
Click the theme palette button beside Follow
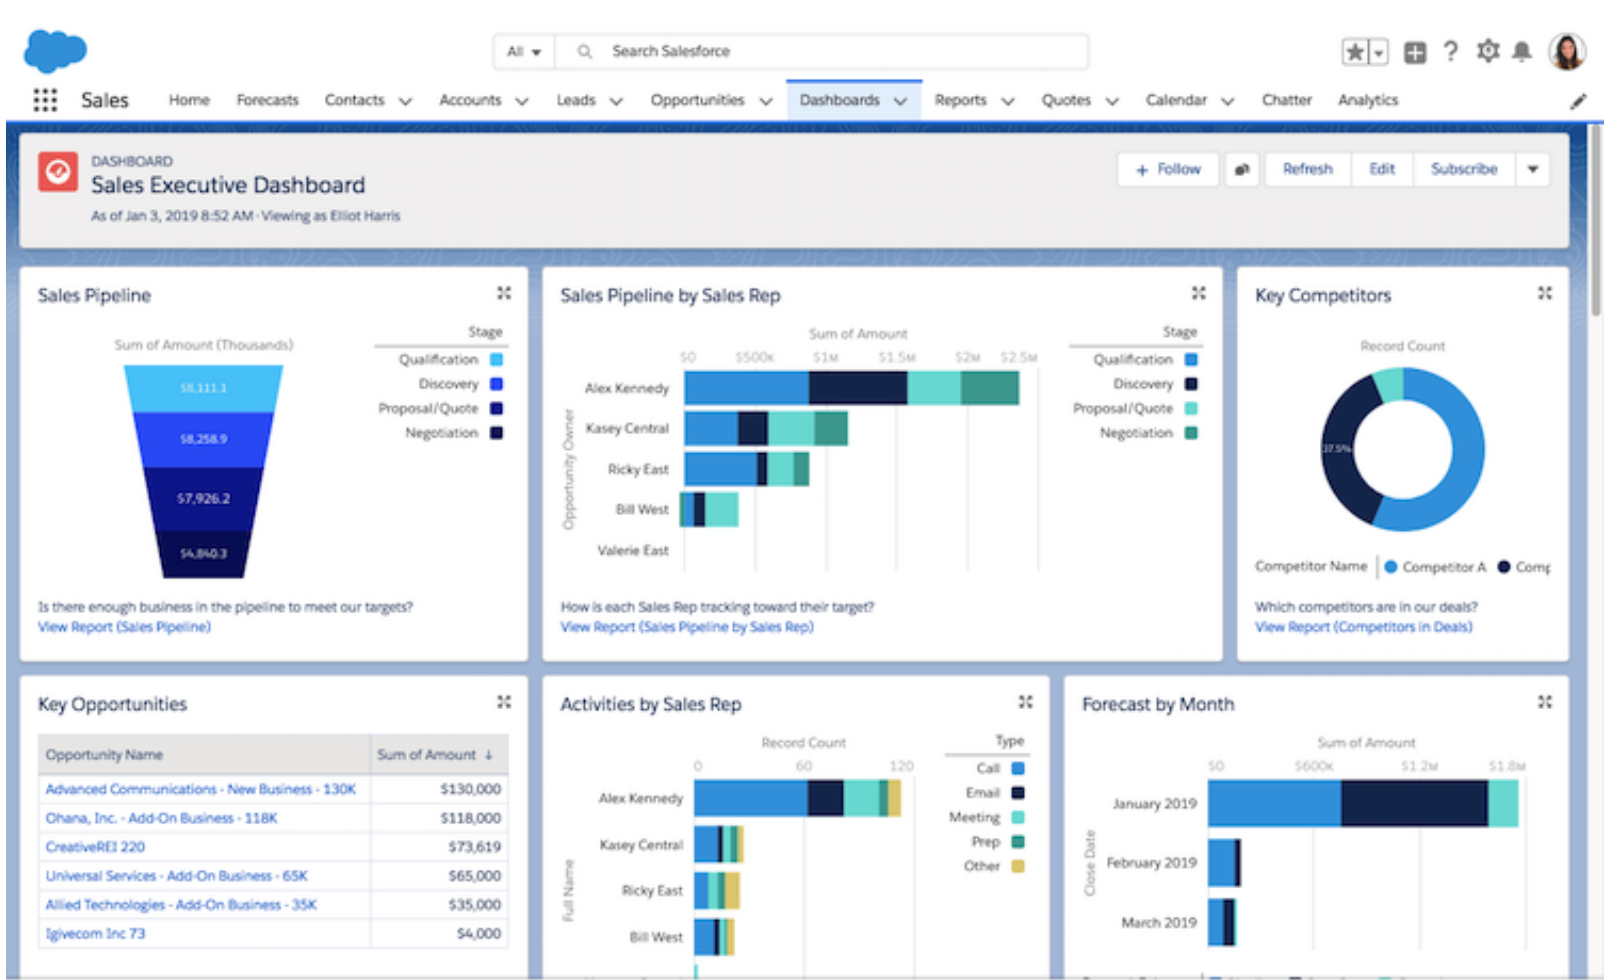tap(1242, 170)
